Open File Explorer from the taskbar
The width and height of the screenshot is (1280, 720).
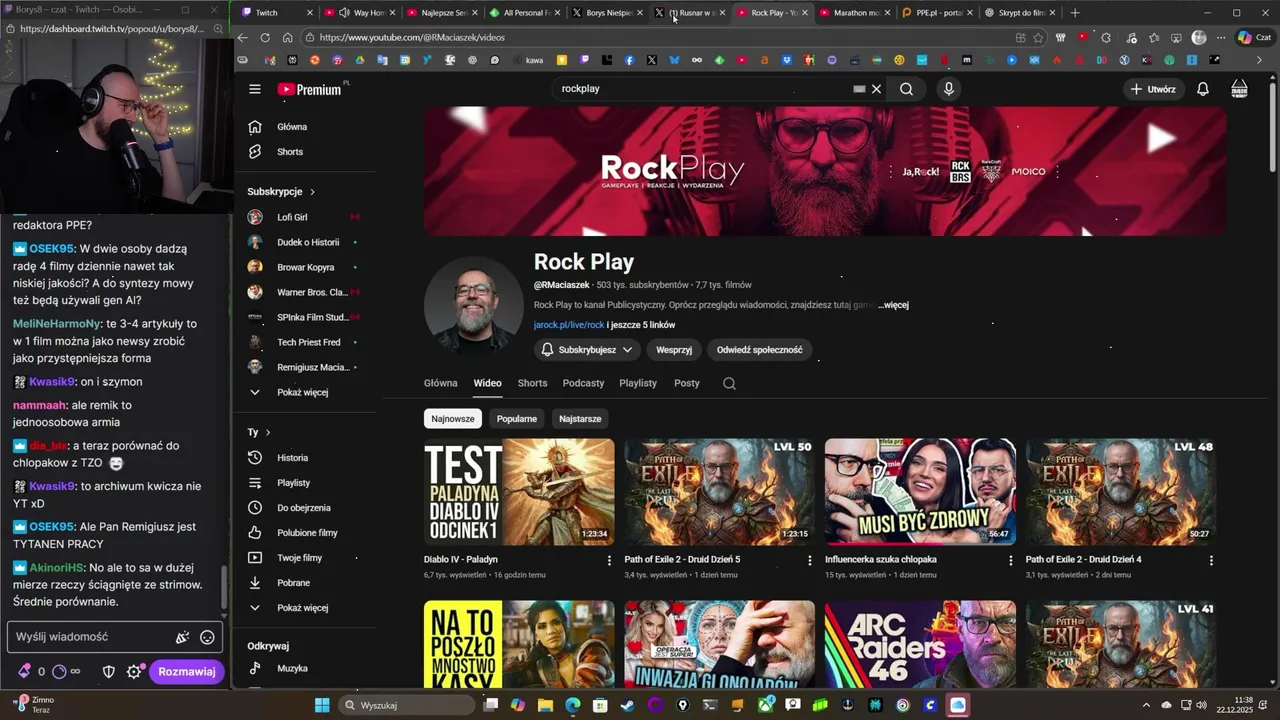(x=545, y=705)
